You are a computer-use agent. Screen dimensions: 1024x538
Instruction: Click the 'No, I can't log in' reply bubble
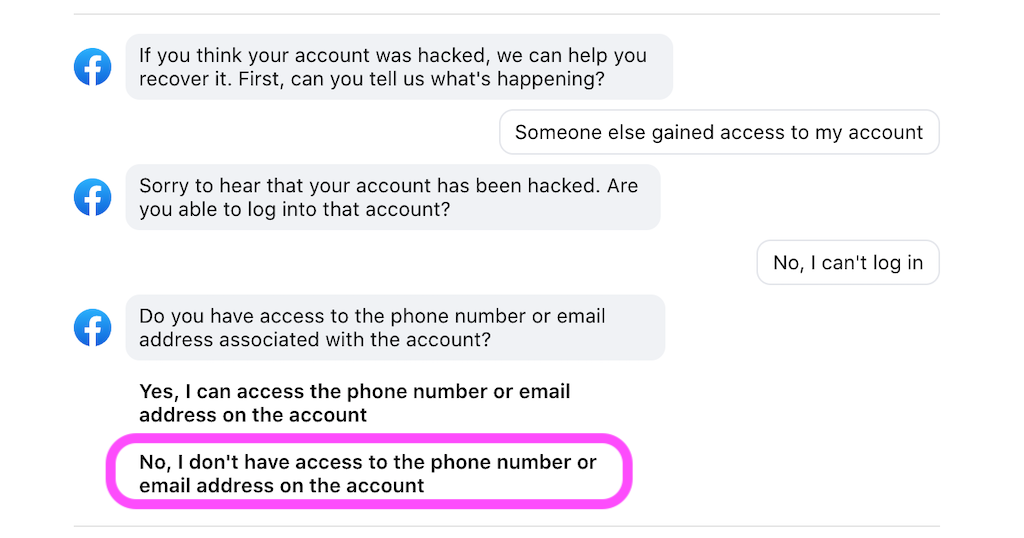[x=848, y=262]
